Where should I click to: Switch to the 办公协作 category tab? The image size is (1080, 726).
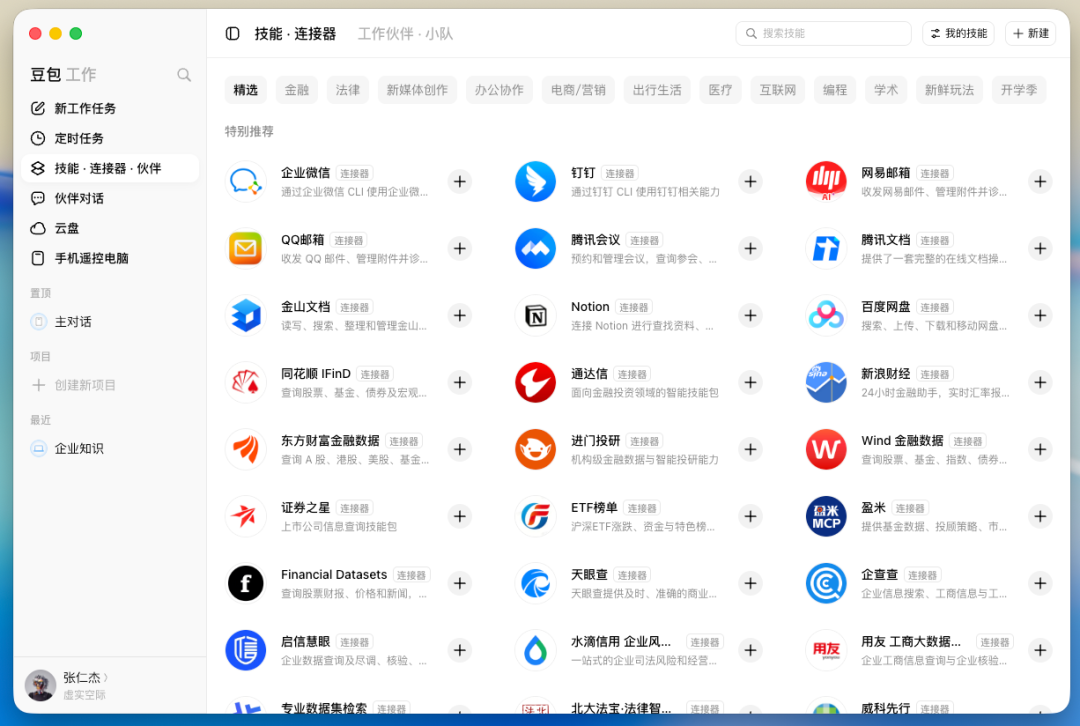[x=499, y=90]
